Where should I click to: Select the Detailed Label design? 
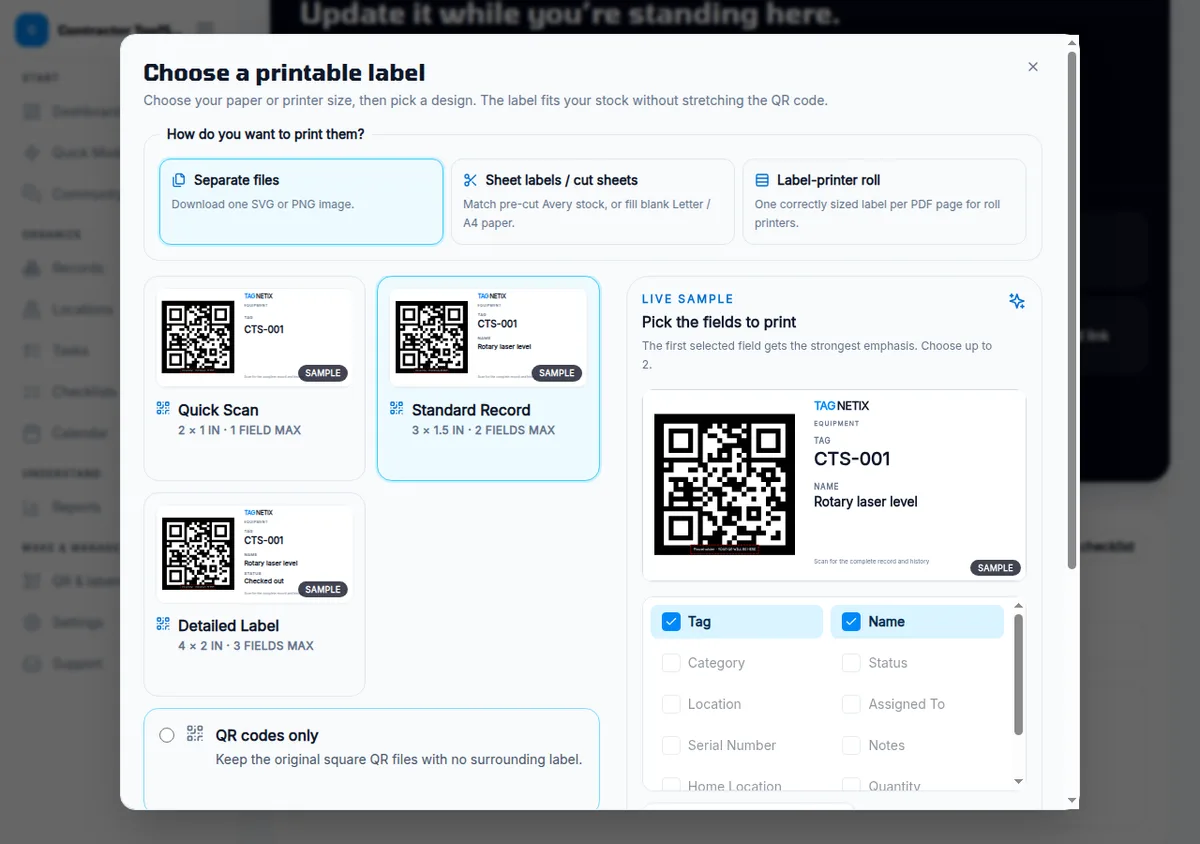click(x=255, y=594)
